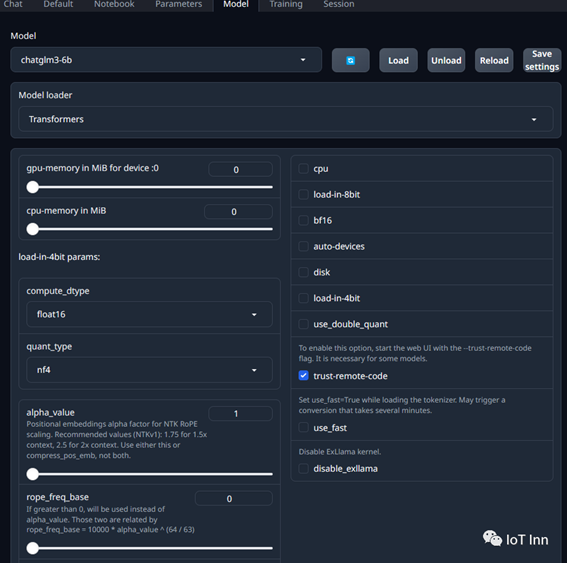Expand the compute_dtype dropdown showing float16
The image size is (567, 563).
pos(149,314)
